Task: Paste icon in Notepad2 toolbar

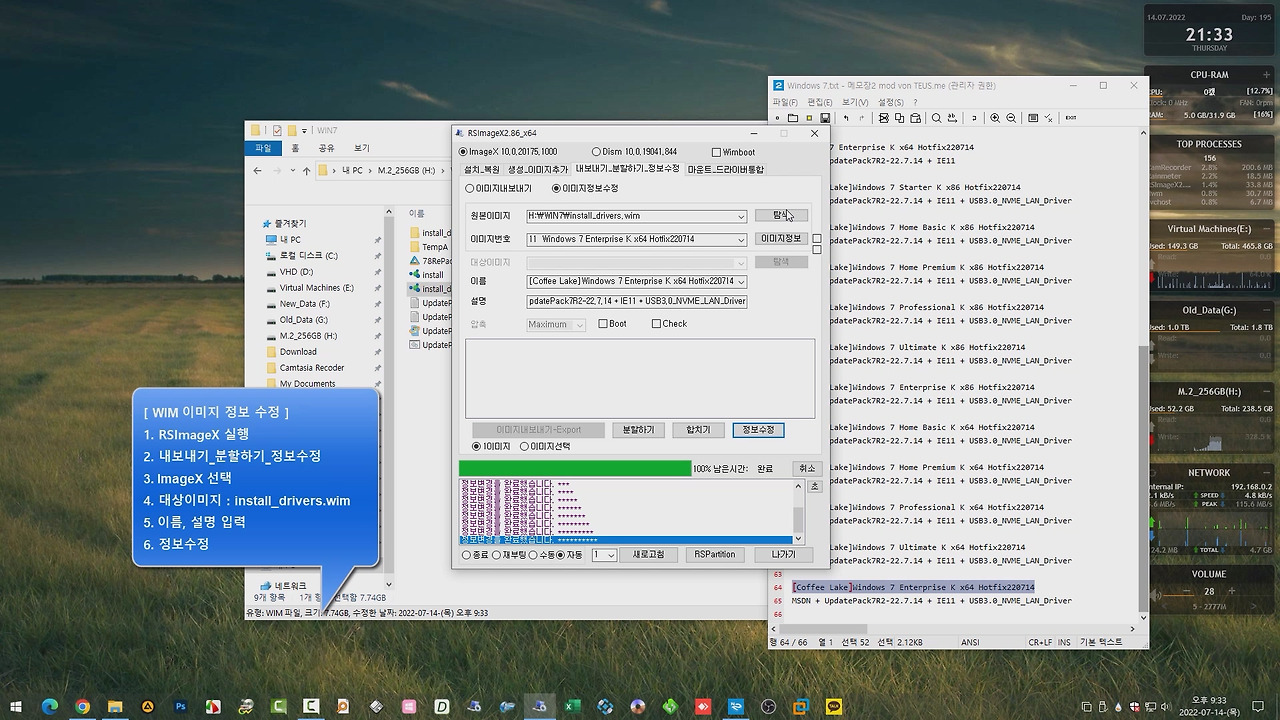Action: coord(915,118)
